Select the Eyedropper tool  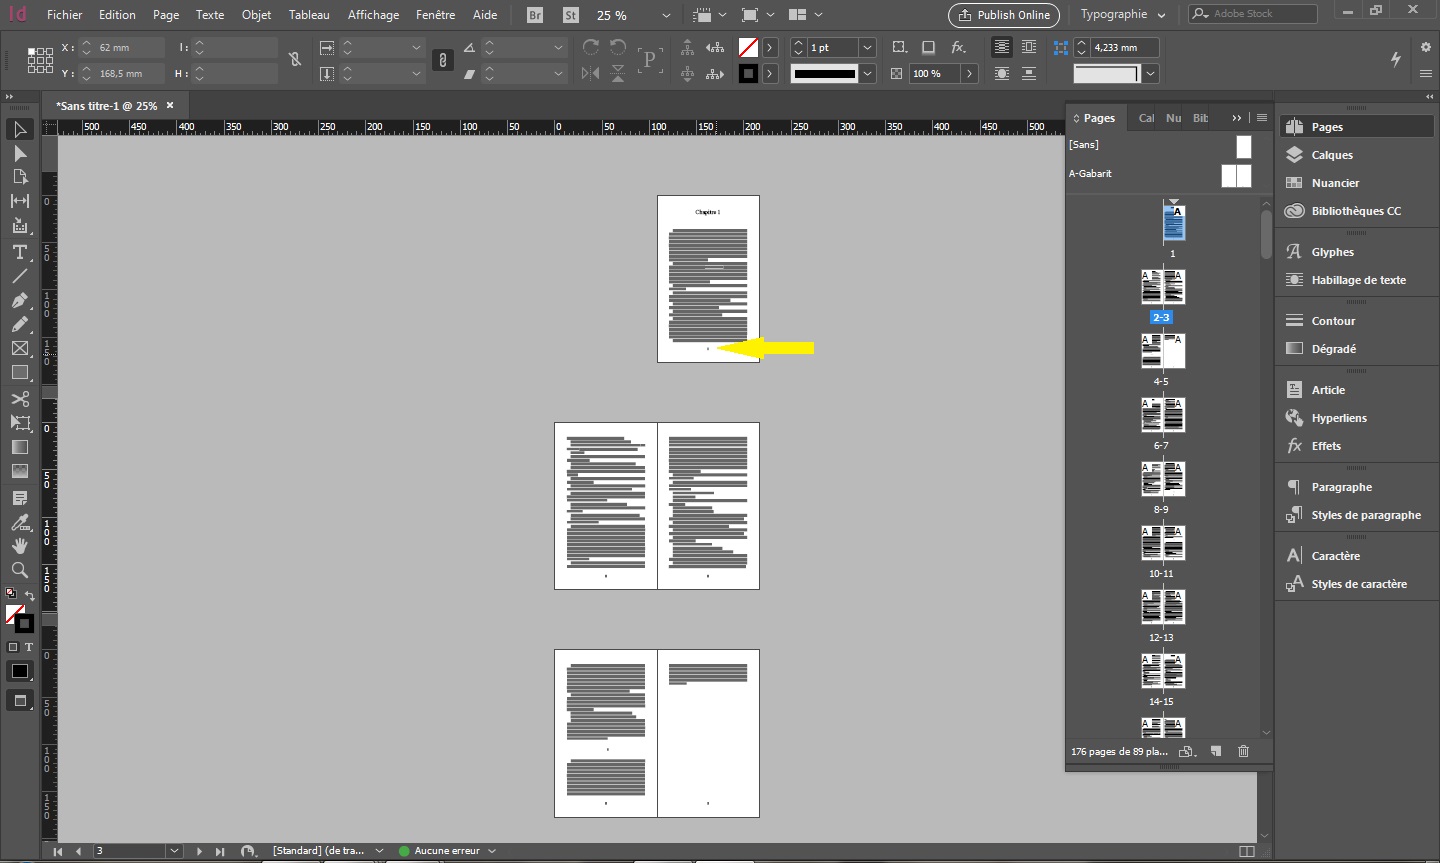20,522
